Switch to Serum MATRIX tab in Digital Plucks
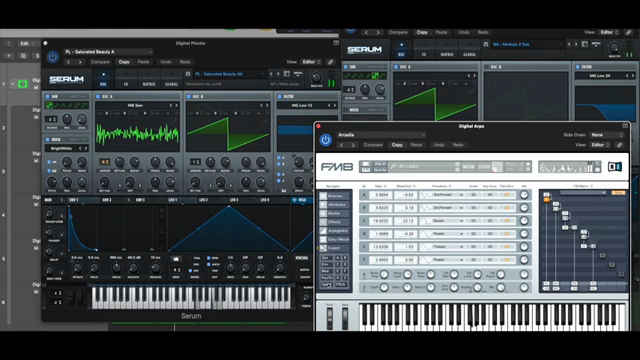Screen dimensions: 640x360 149,79
